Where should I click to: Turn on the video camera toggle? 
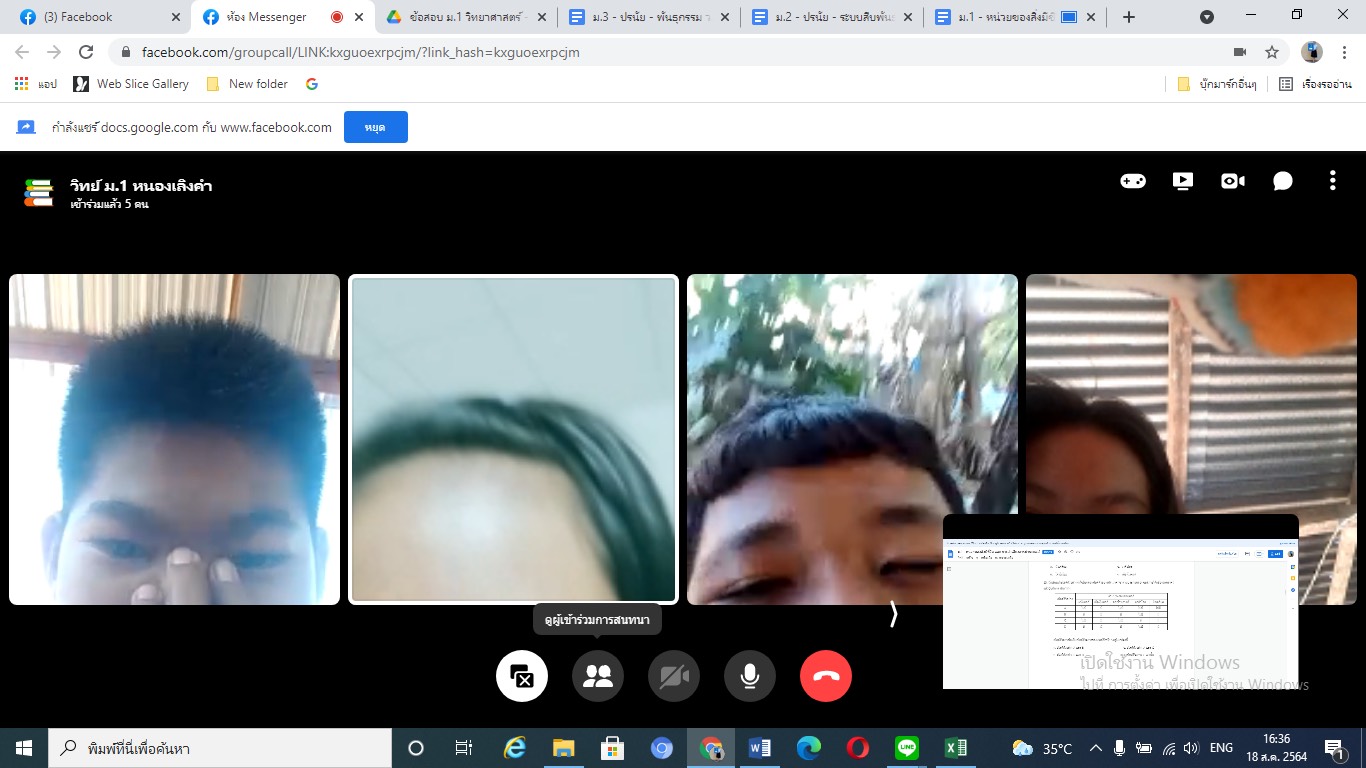tap(674, 676)
